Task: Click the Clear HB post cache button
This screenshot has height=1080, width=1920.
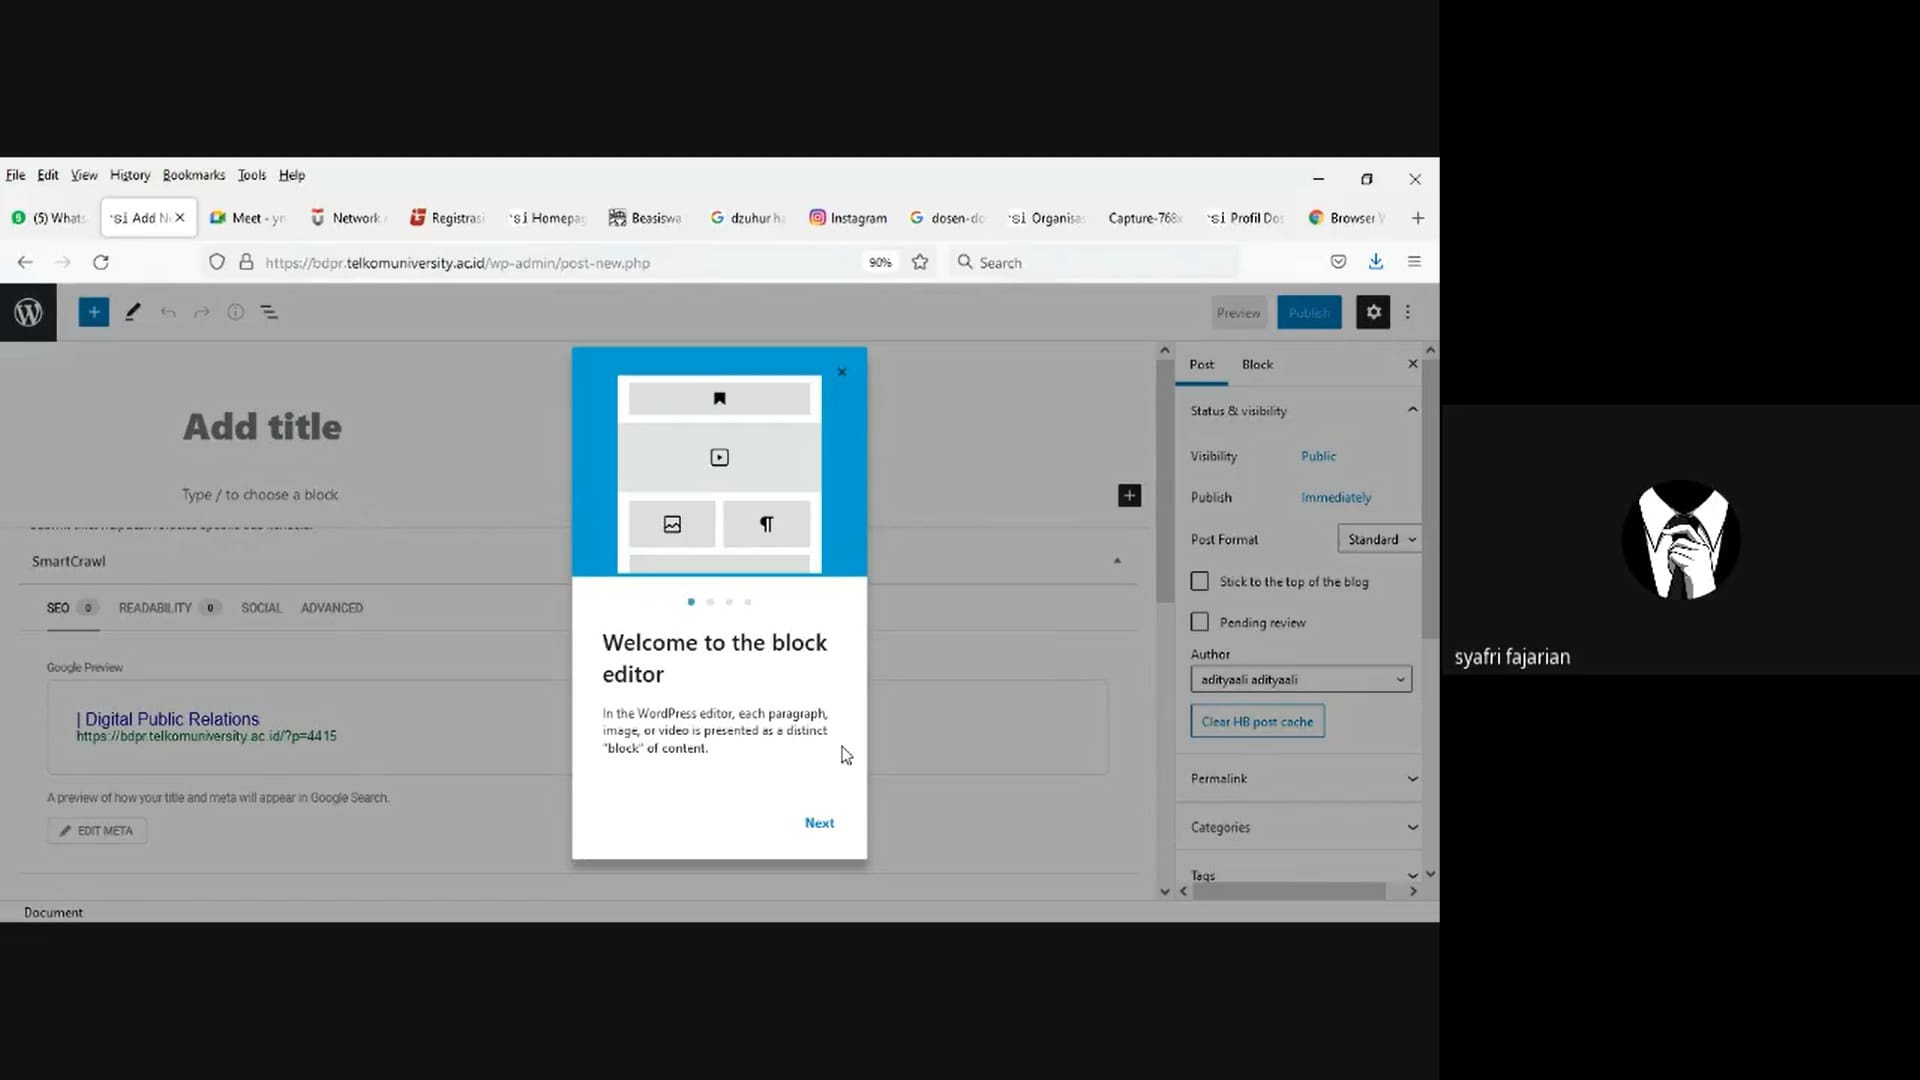Action: pyautogui.click(x=1257, y=721)
